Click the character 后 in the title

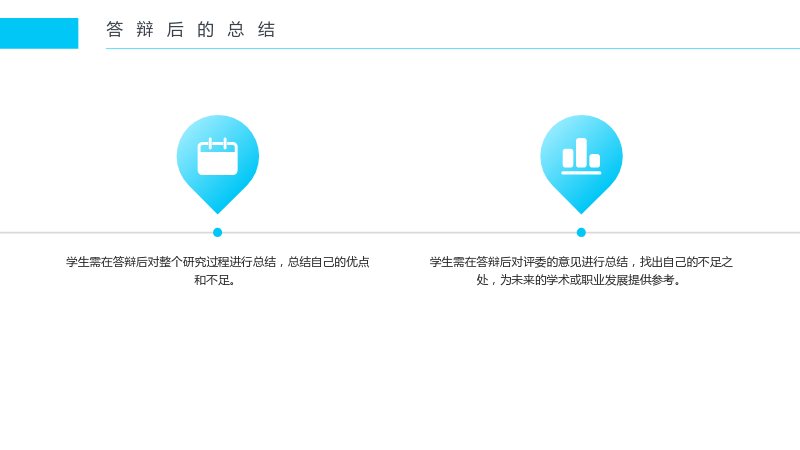point(175,30)
